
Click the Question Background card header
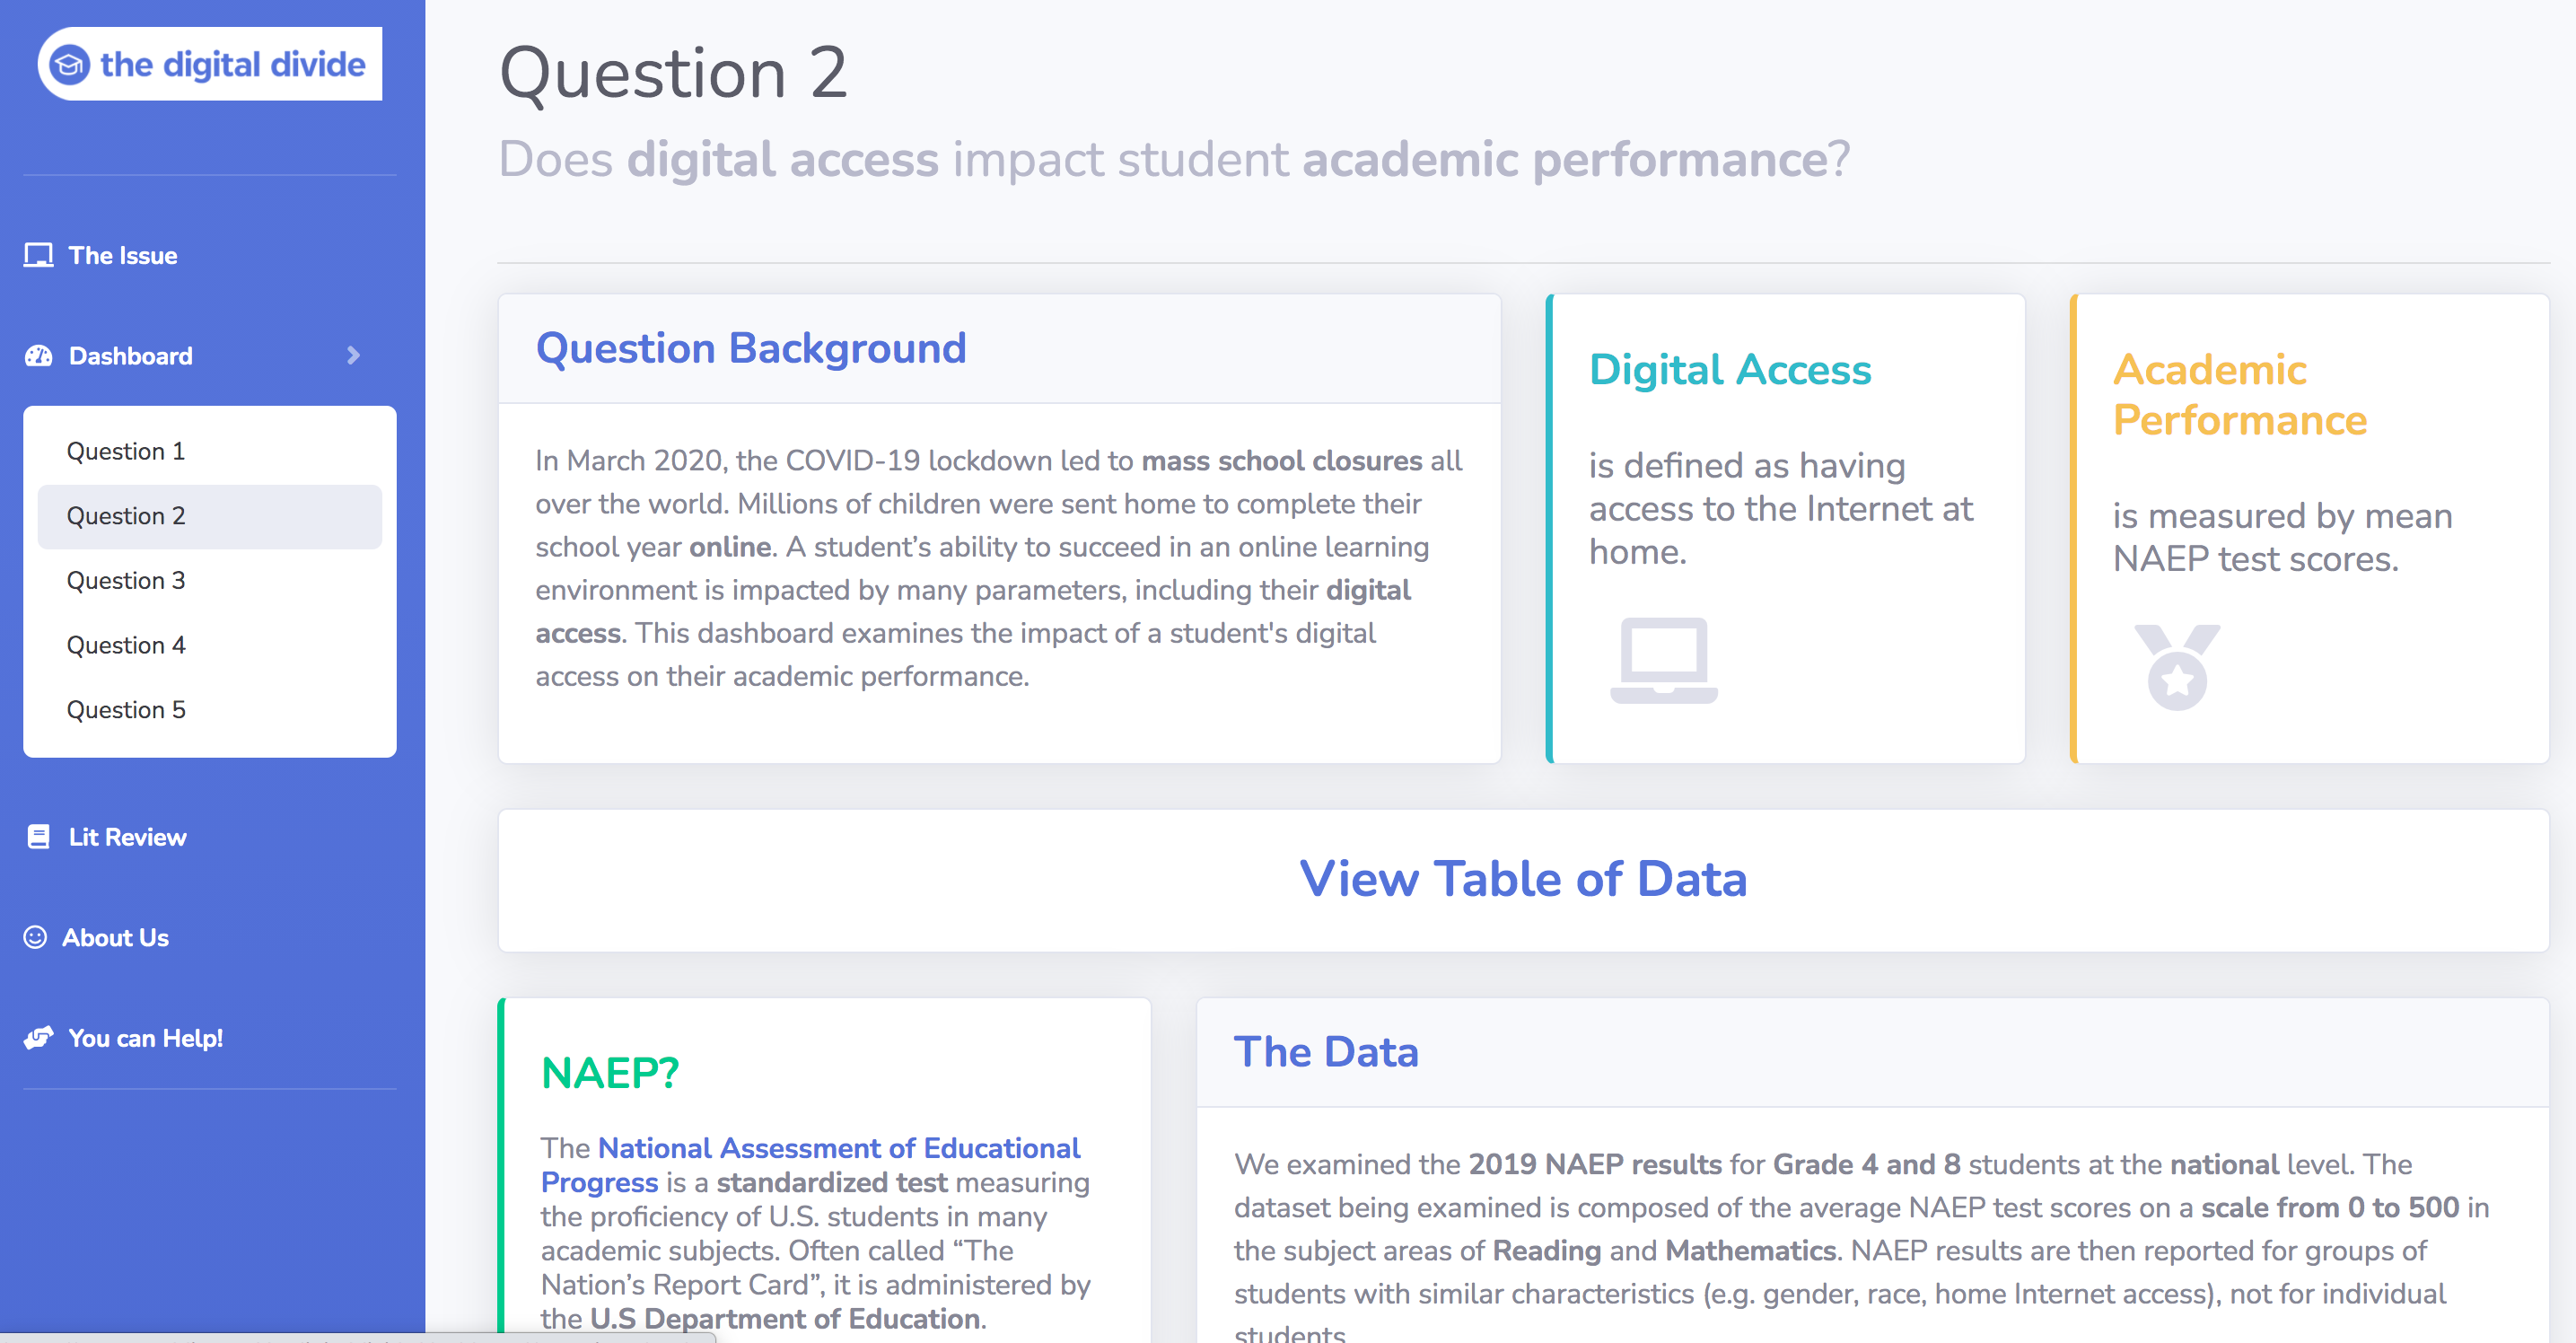click(999, 349)
